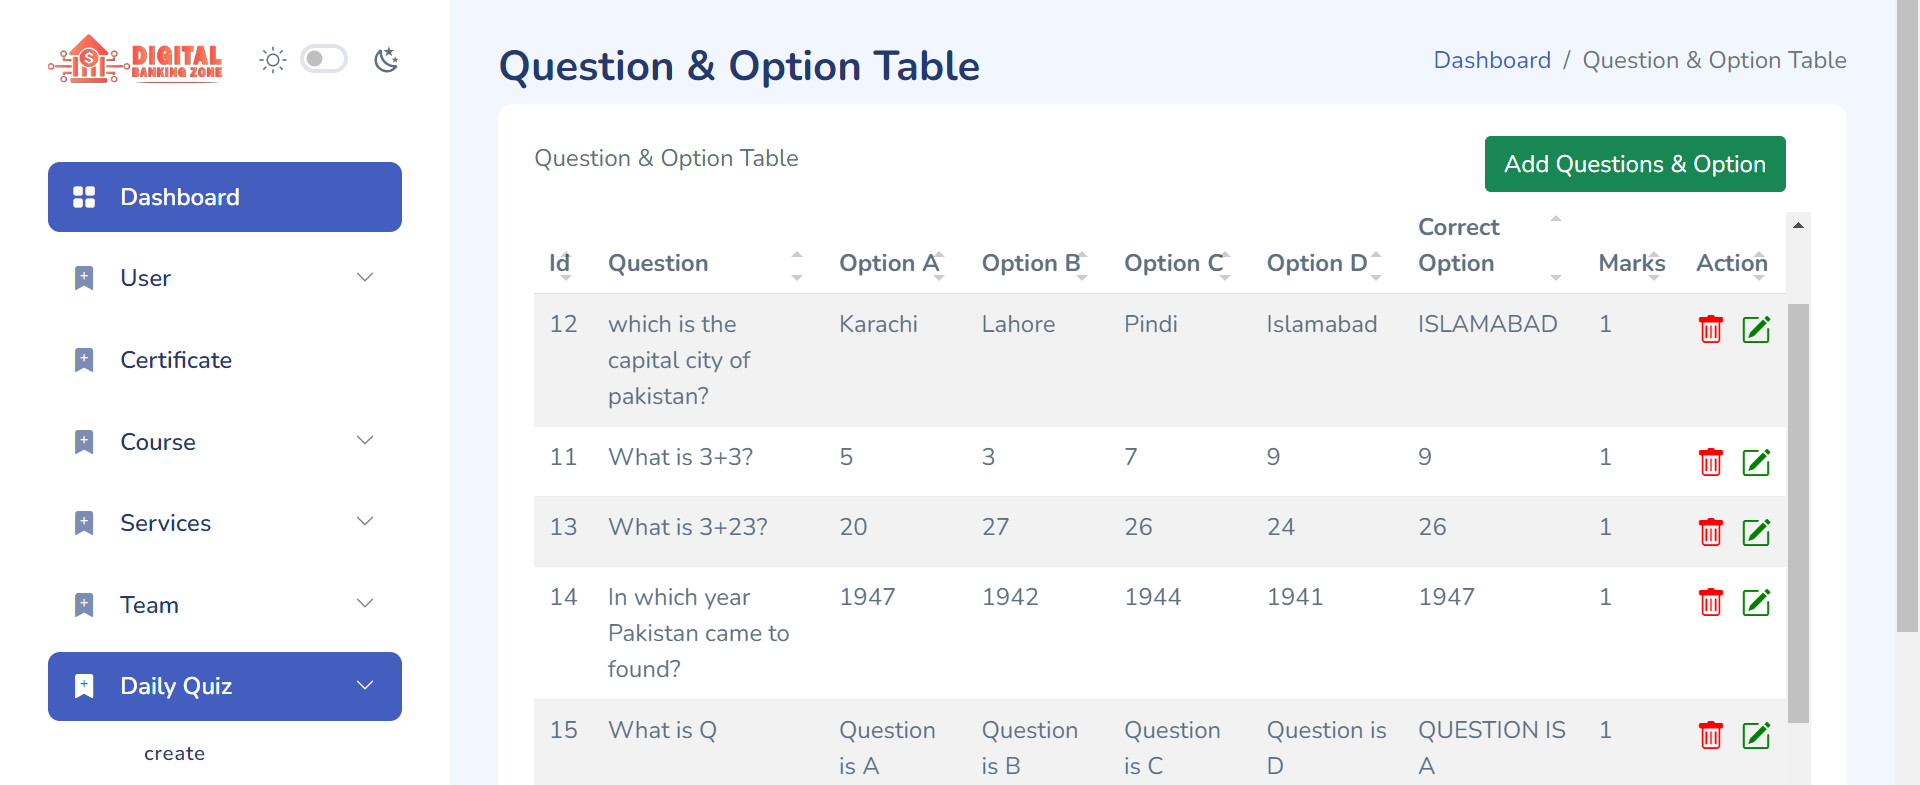Edit question 12 using pencil icon

tap(1756, 329)
